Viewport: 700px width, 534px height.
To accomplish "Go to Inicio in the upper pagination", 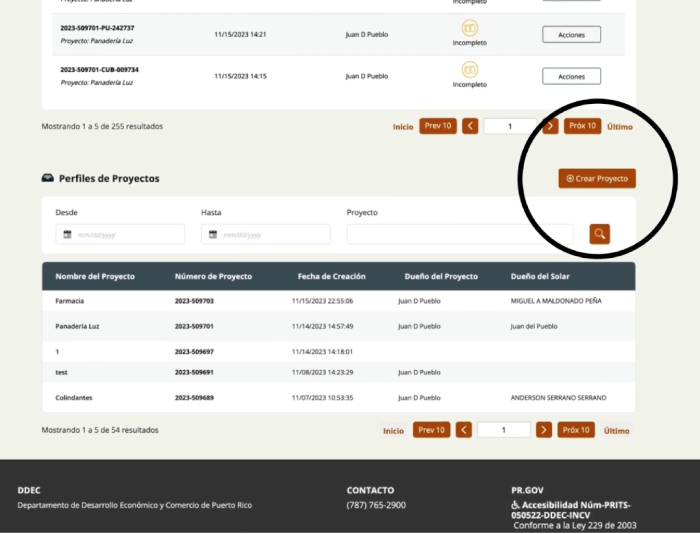I will click(403, 127).
